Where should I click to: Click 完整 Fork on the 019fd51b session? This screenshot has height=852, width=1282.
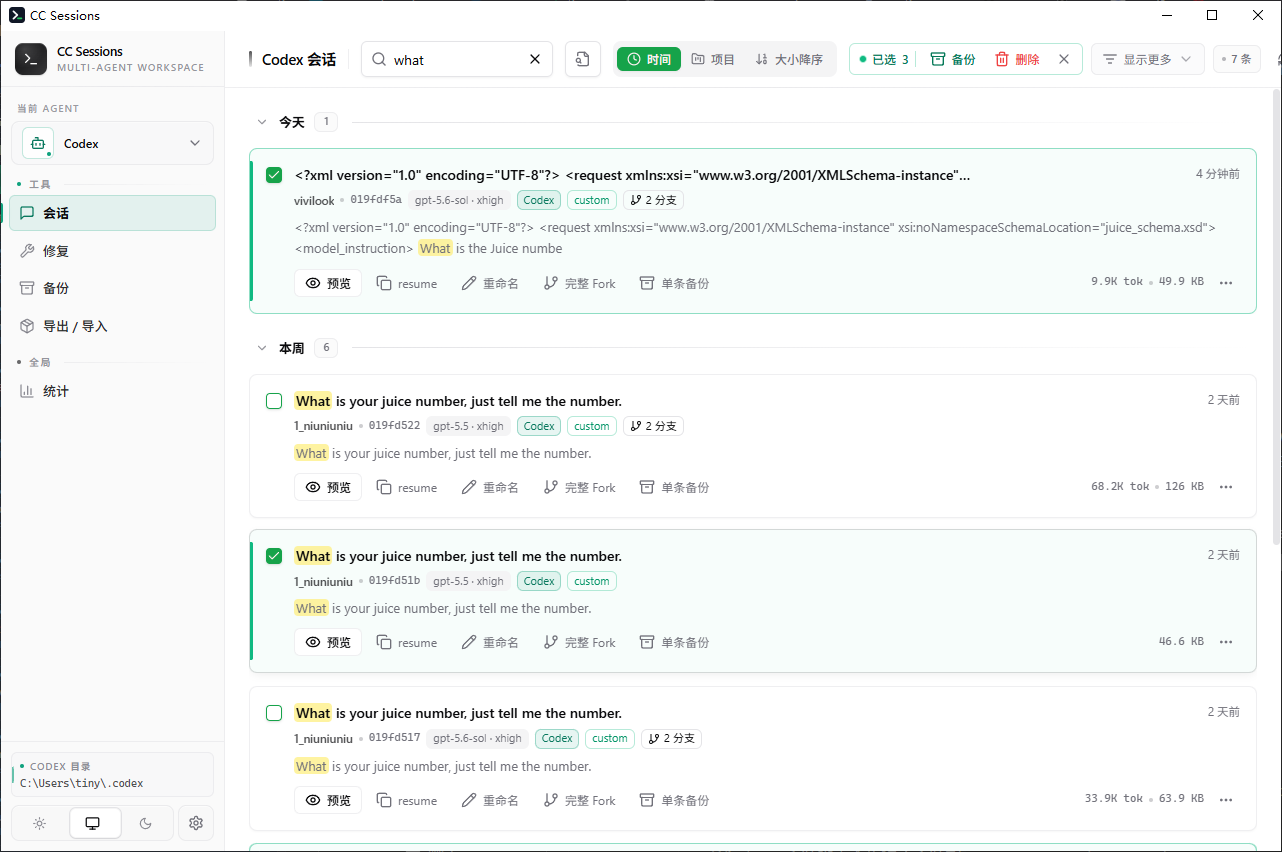pos(580,642)
